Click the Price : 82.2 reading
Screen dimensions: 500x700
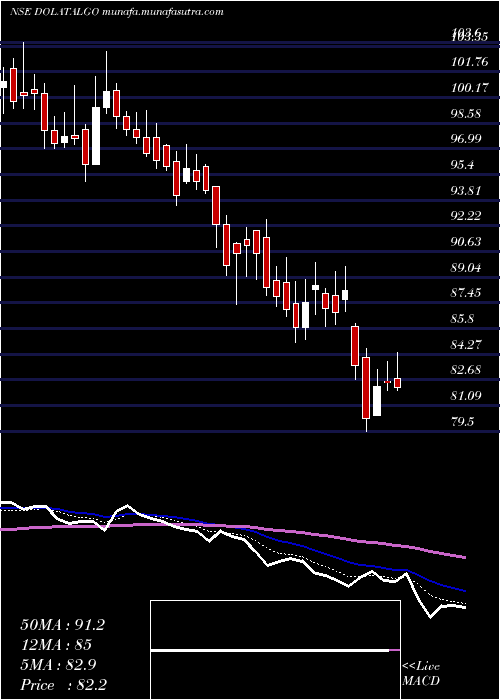point(63,685)
